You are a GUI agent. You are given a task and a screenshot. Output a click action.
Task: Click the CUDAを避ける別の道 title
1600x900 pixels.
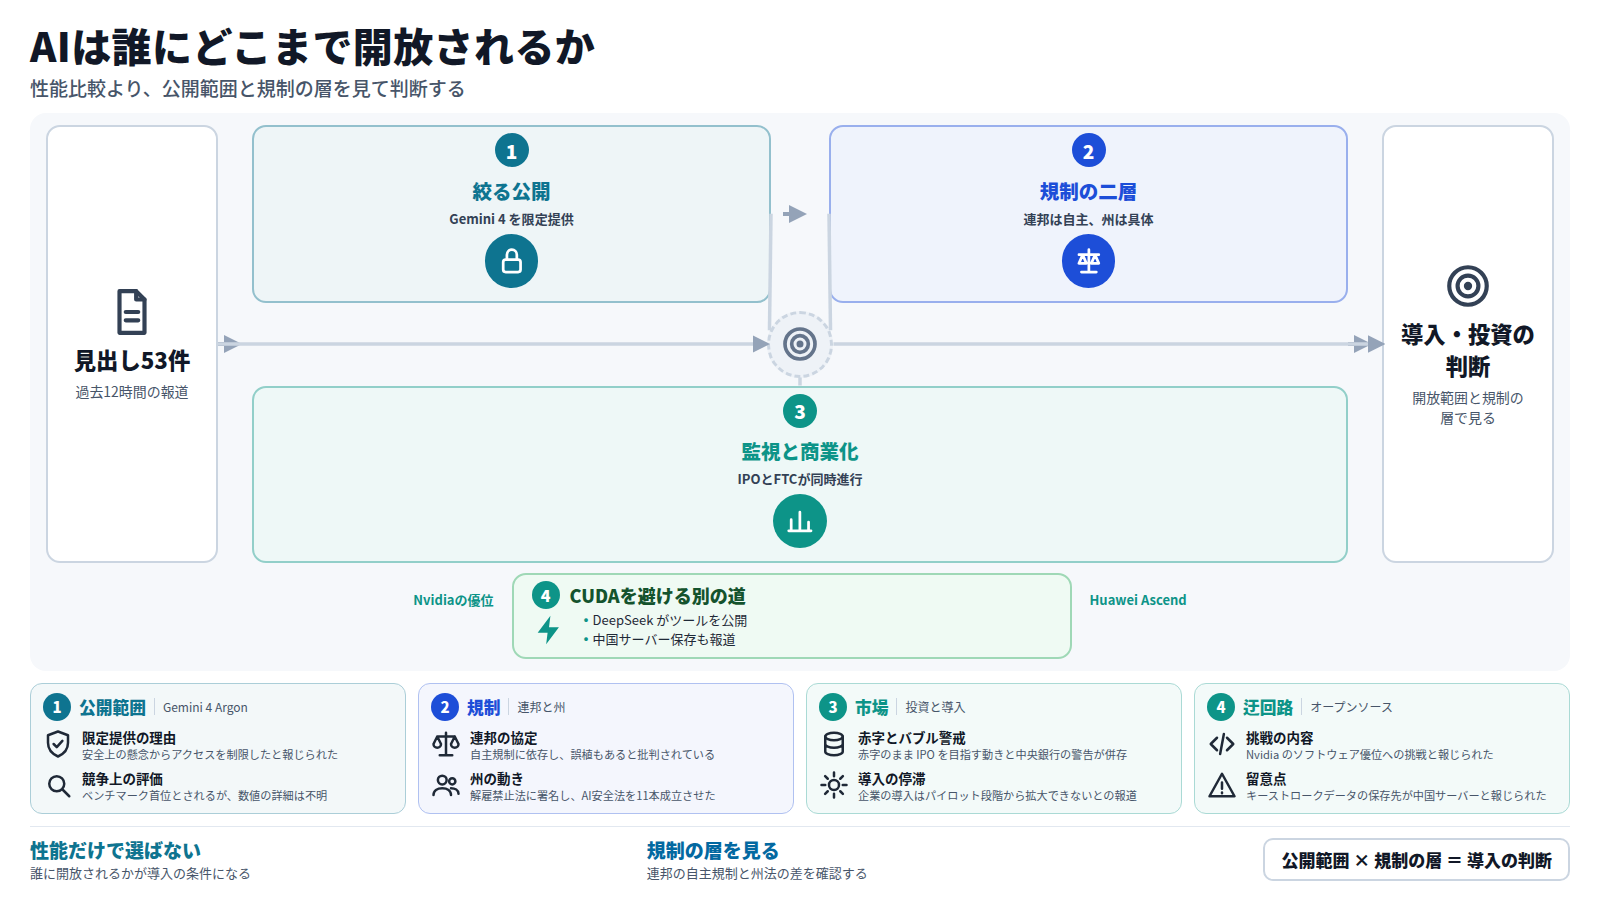658,596
